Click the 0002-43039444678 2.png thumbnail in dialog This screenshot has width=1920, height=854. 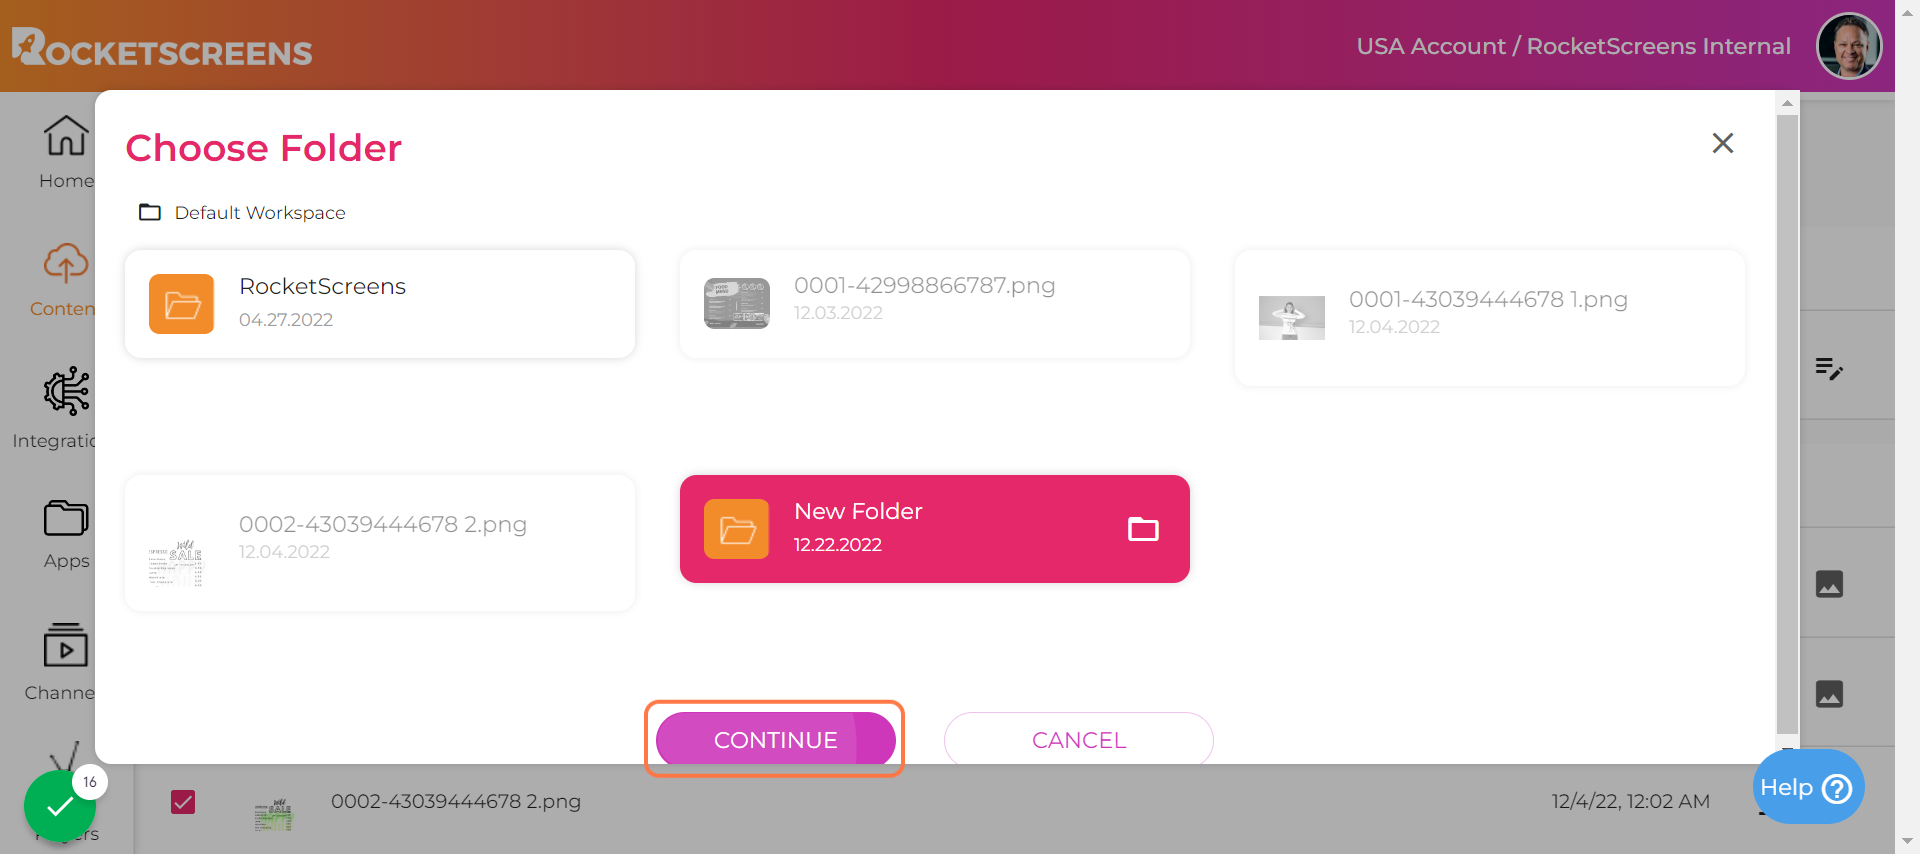[x=176, y=562]
